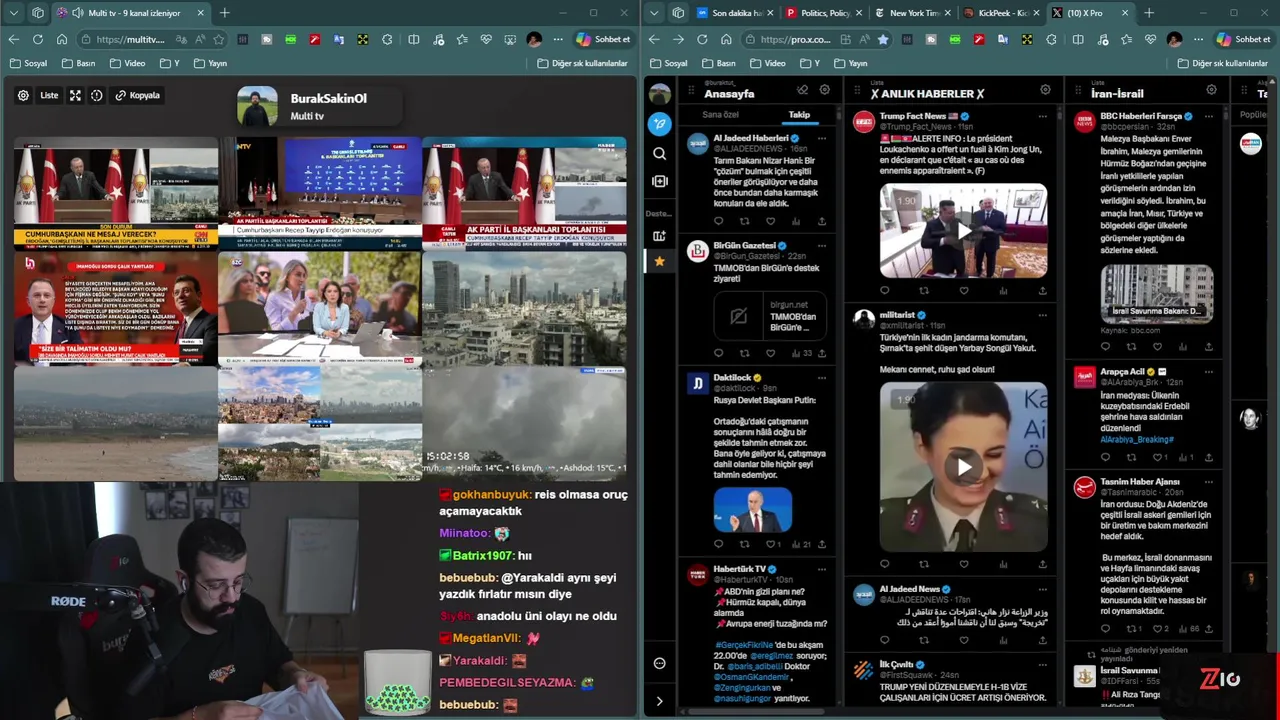Open X Pro search magnifier

(x=659, y=153)
